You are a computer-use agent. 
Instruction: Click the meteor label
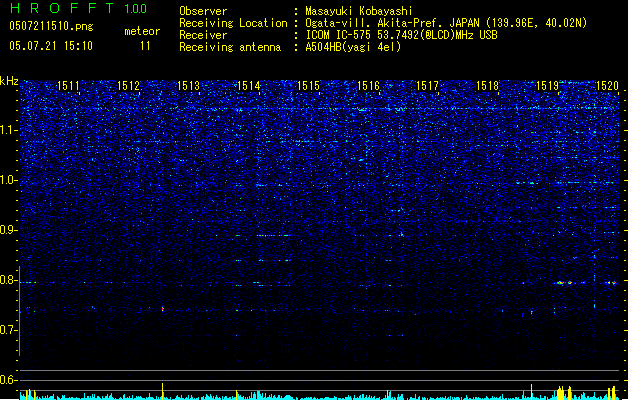pos(142,31)
